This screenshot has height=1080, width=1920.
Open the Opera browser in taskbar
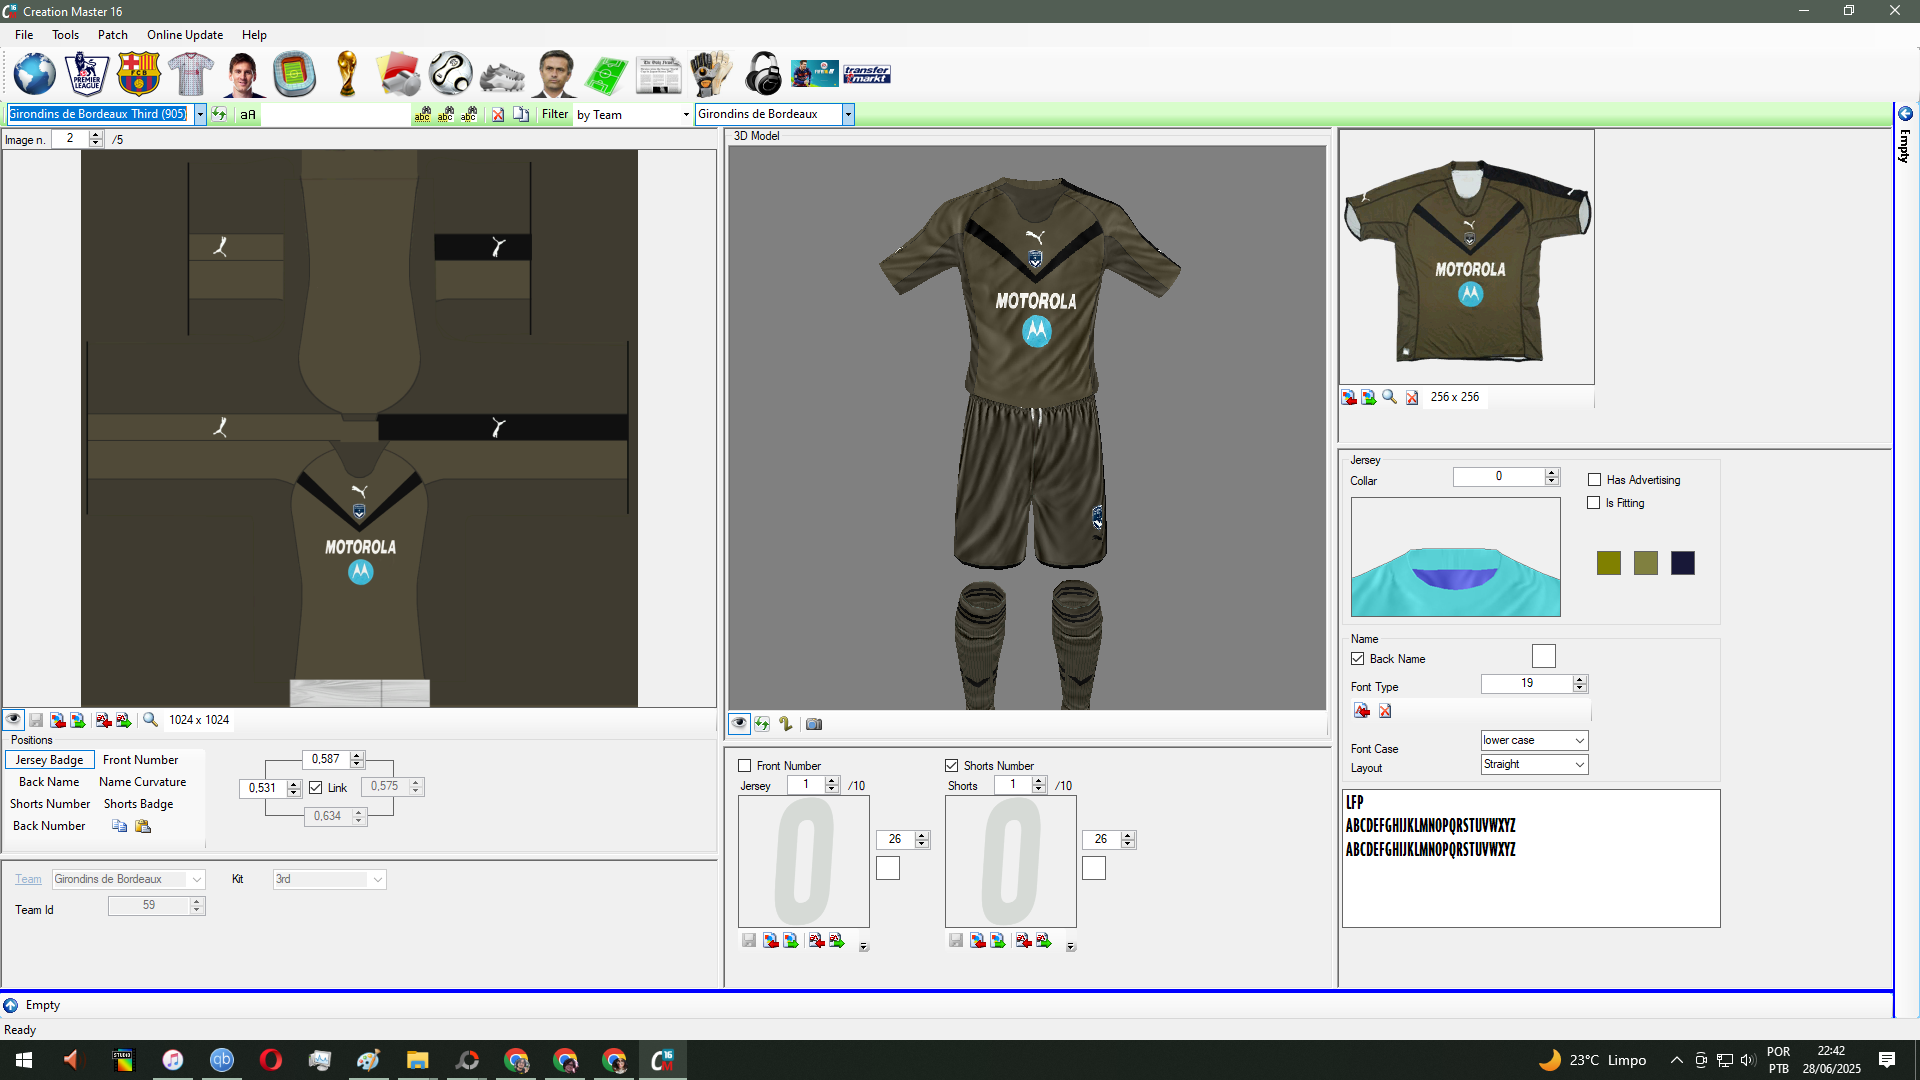[271, 1060]
